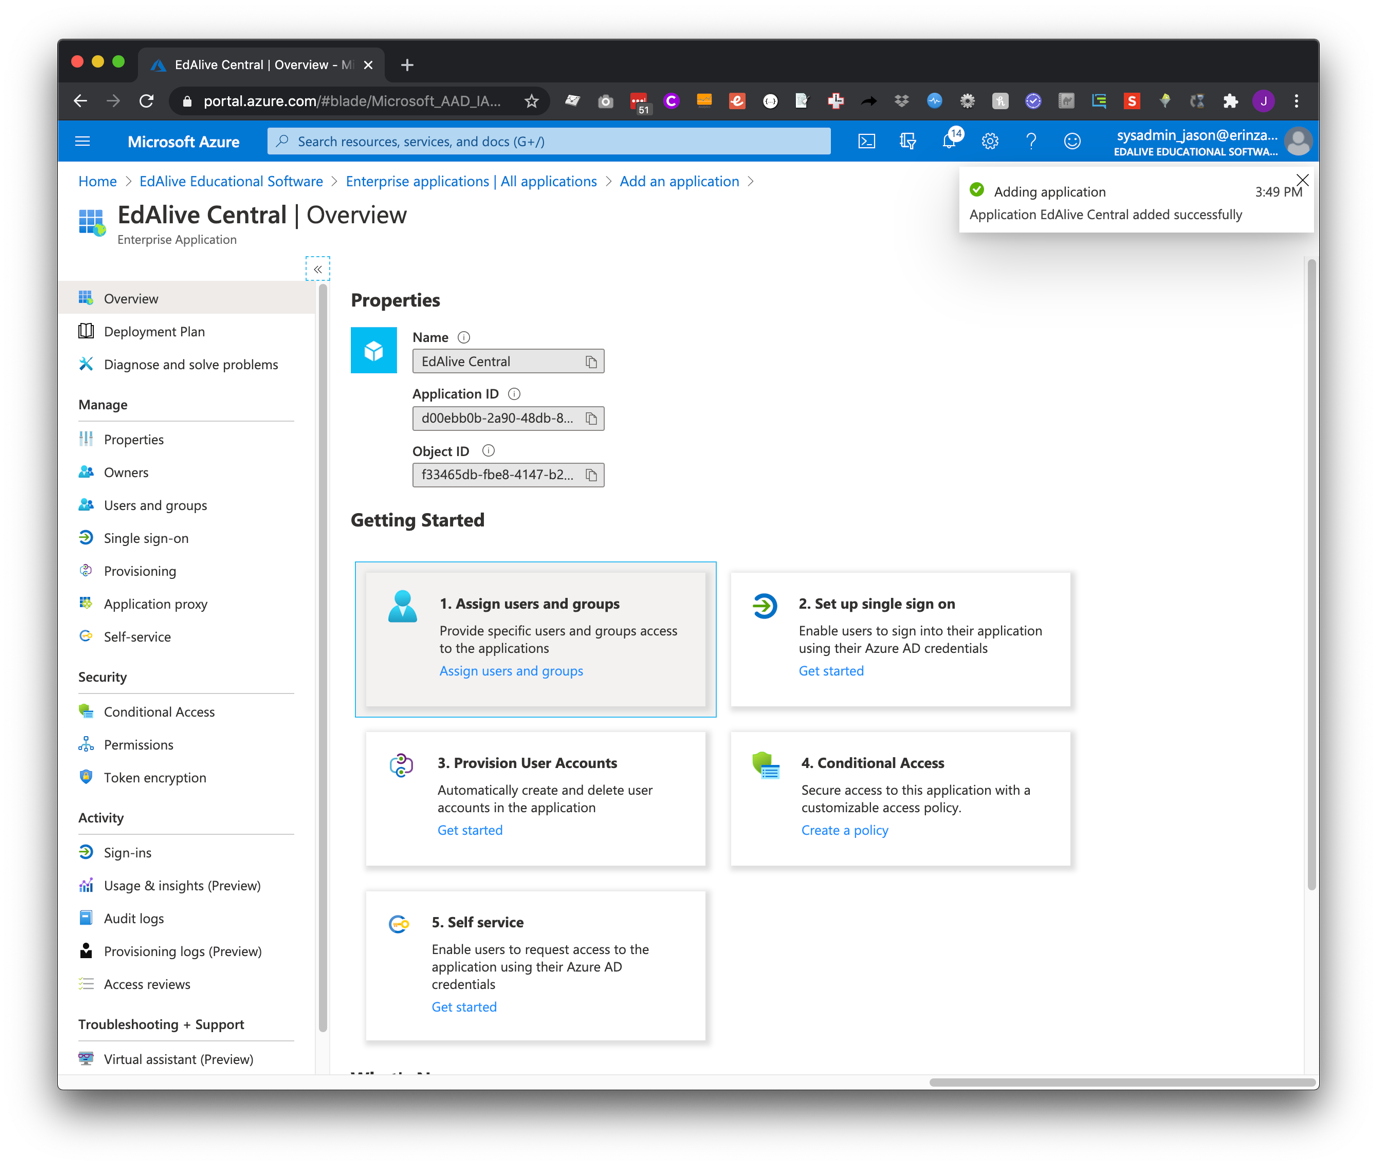Send feedback via the smiley icon

pos(1072,141)
